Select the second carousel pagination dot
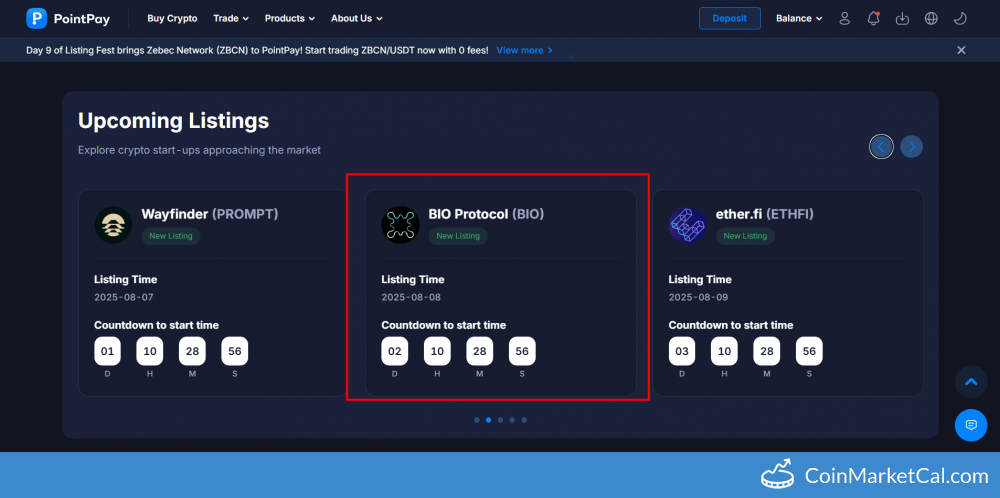This screenshot has width=1000, height=498. tap(489, 420)
